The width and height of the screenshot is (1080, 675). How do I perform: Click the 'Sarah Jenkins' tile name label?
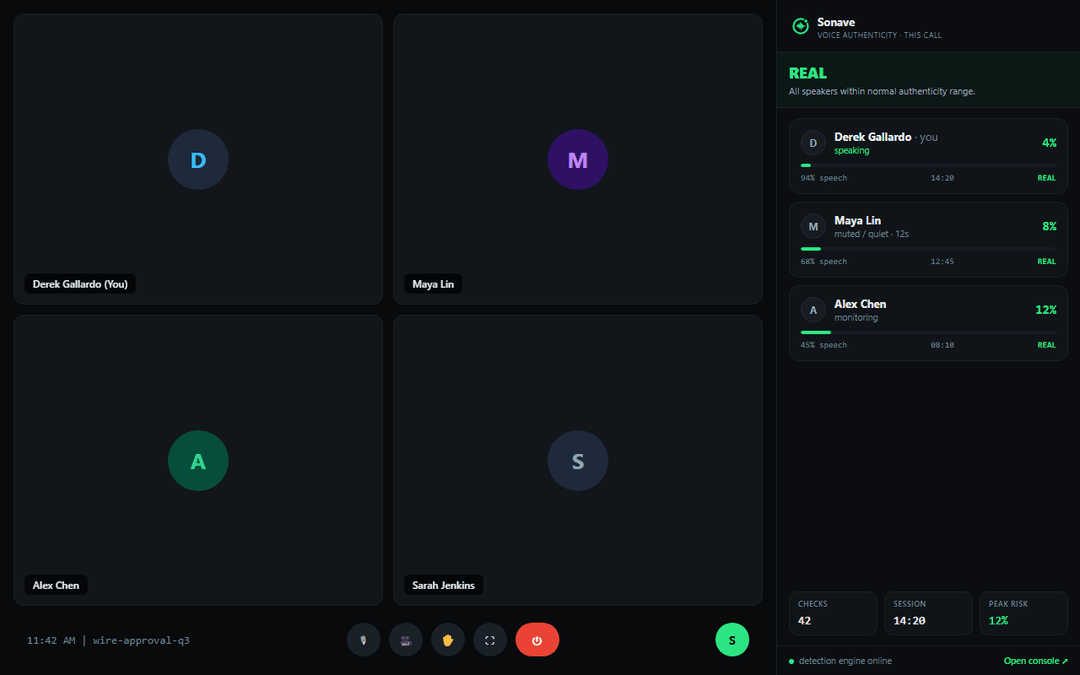point(444,585)
